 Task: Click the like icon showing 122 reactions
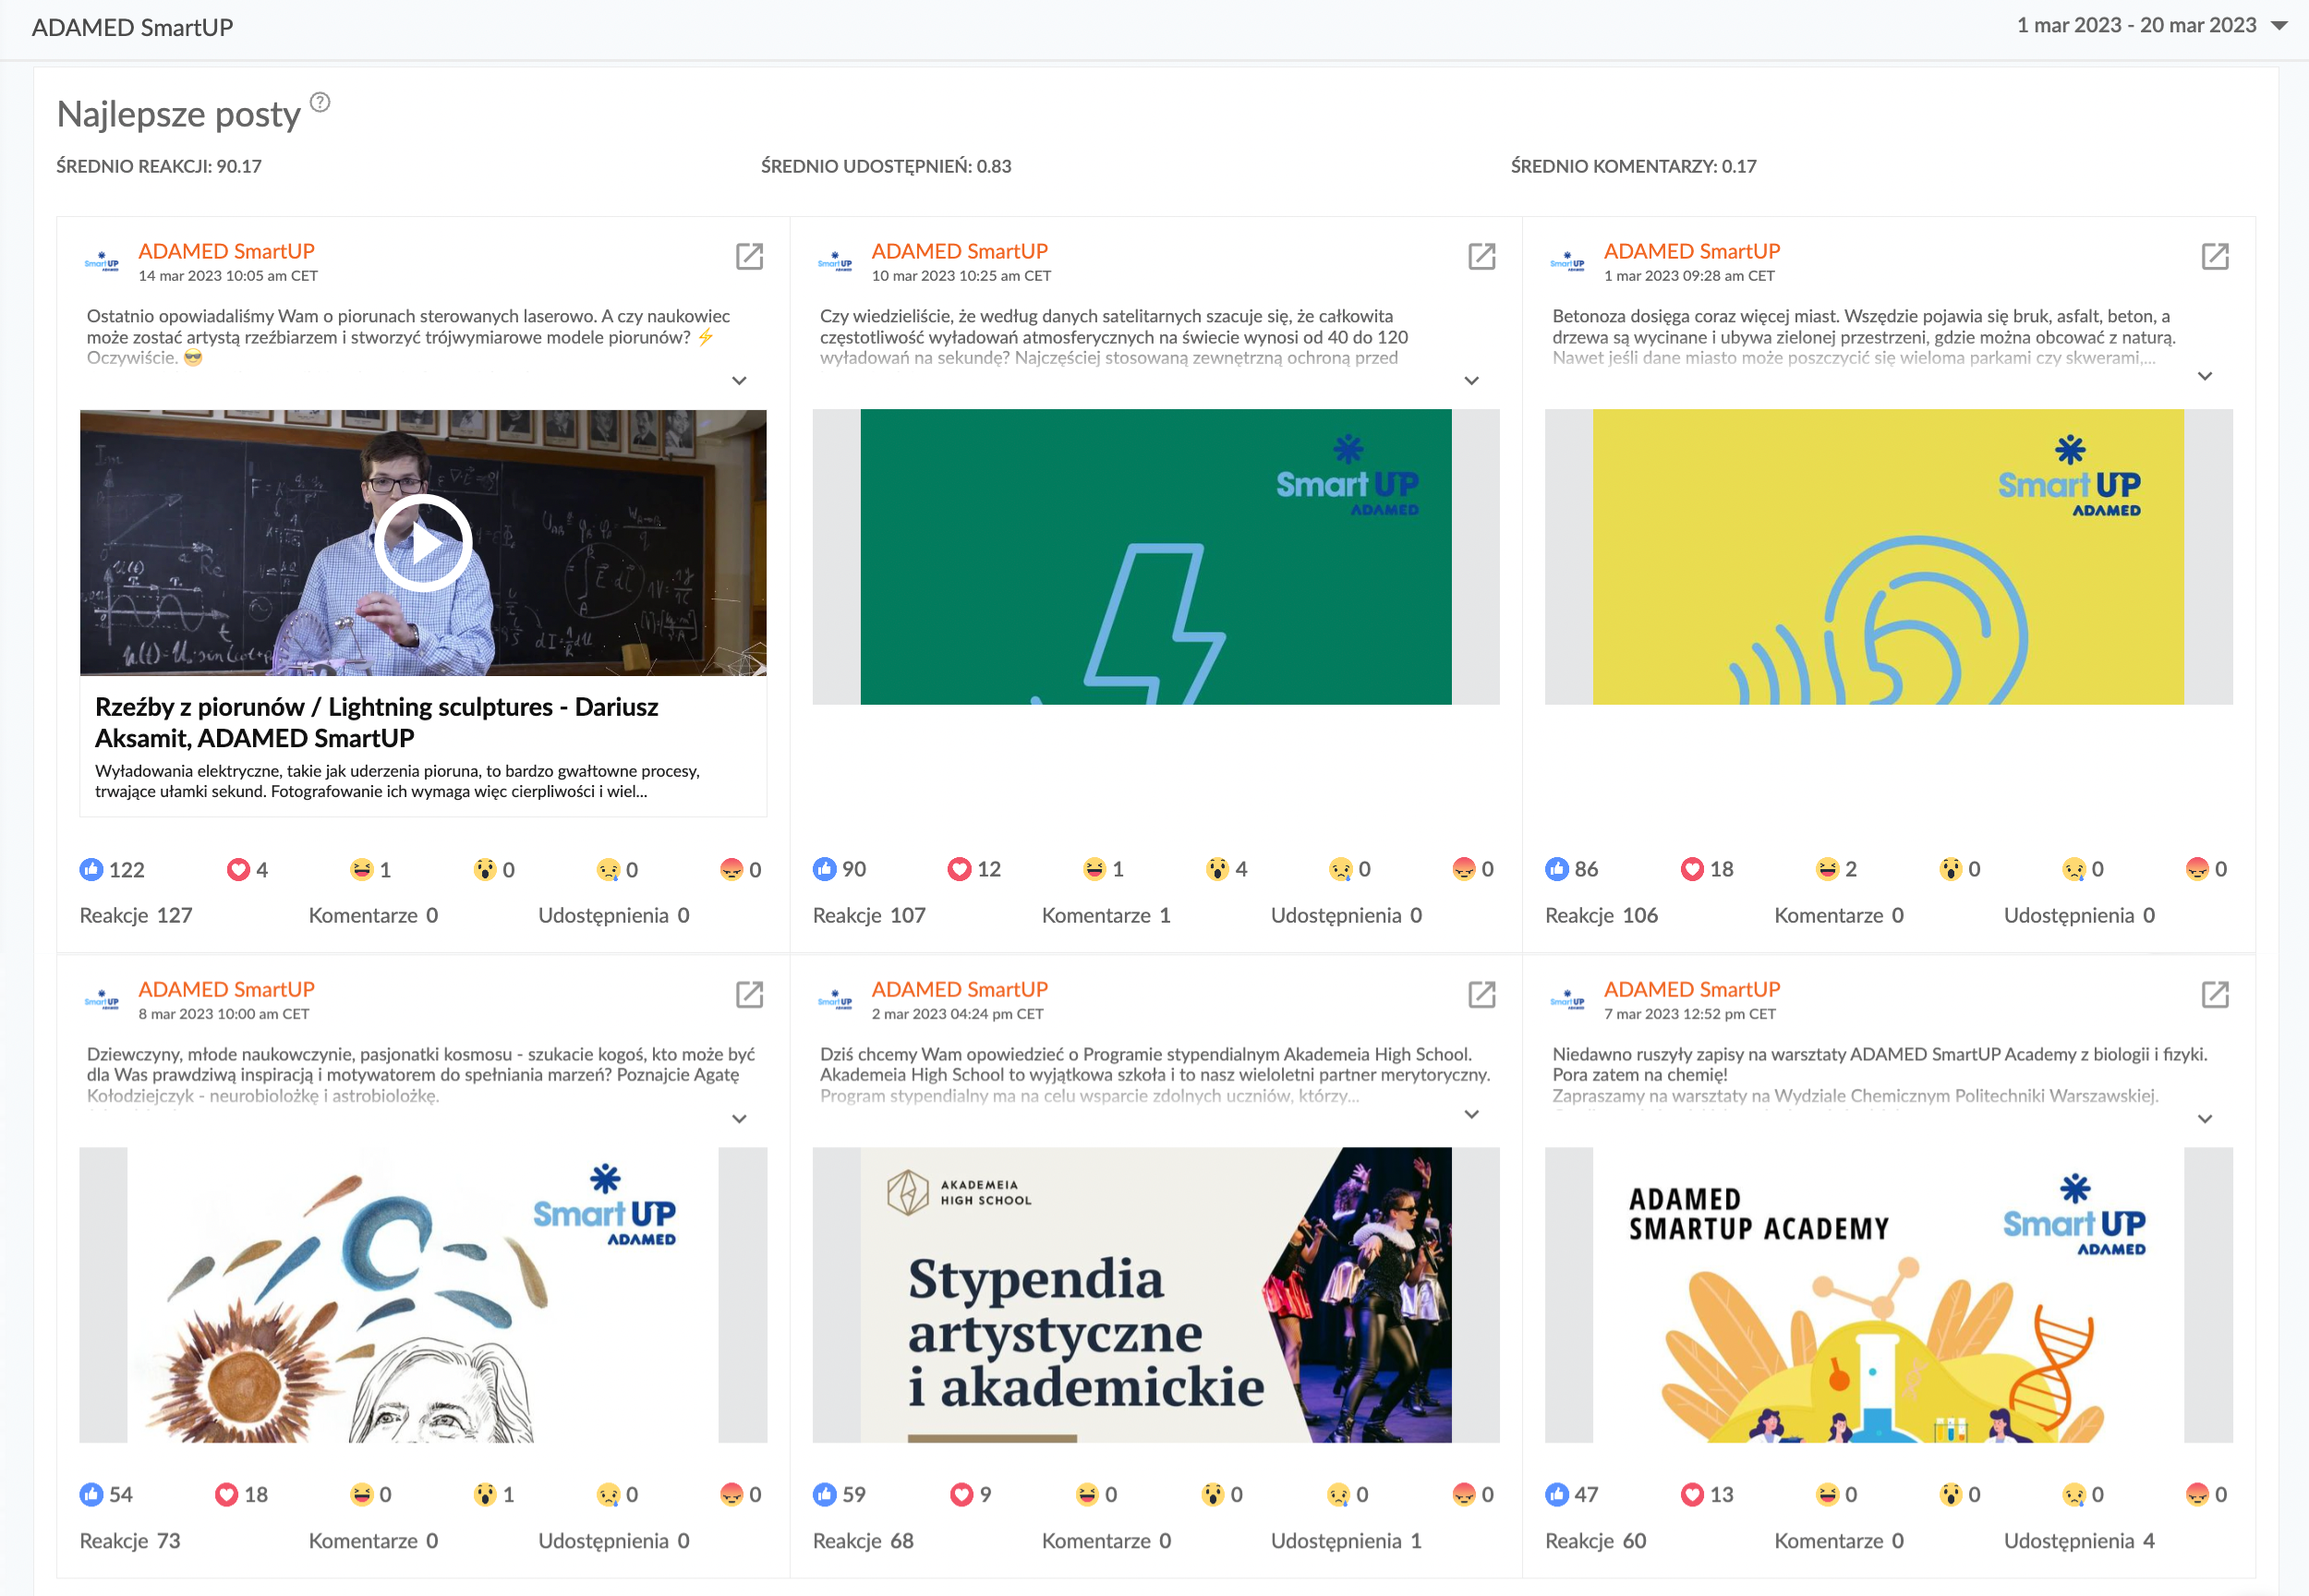coord(91,870)
